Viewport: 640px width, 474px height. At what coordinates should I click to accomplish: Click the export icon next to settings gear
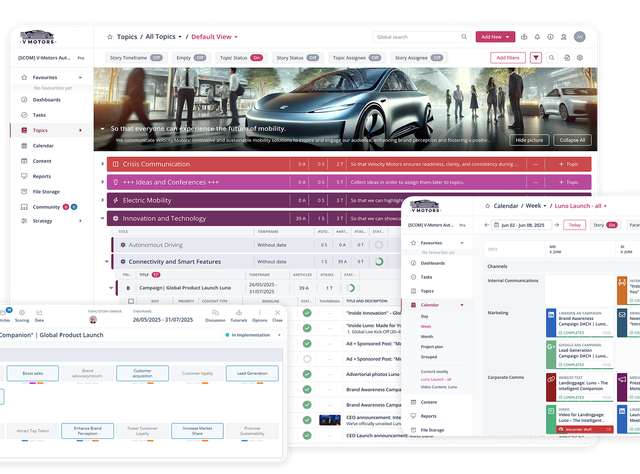click(x=567, y=58)
